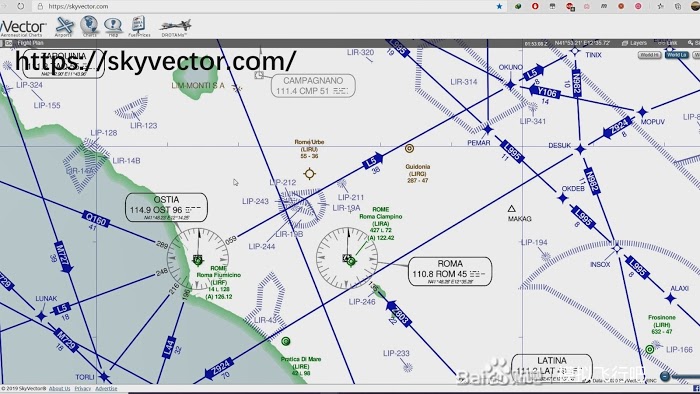Click the Facebook icon in footer

(696, 389)
